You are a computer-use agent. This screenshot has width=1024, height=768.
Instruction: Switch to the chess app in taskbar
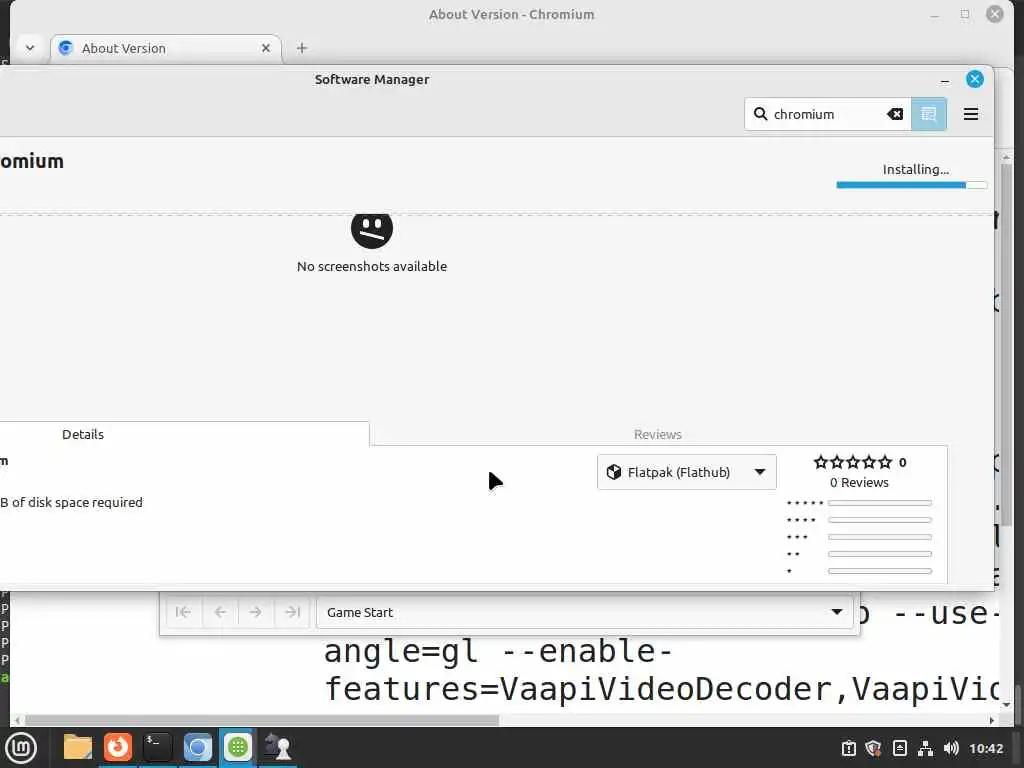point(278,748)
